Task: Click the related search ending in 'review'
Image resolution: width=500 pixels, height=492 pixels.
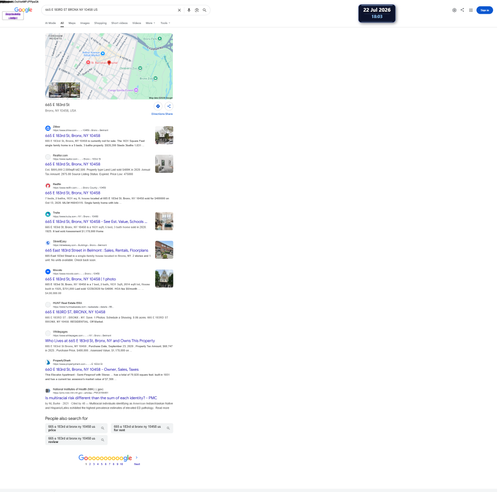Action: (76, 440)
